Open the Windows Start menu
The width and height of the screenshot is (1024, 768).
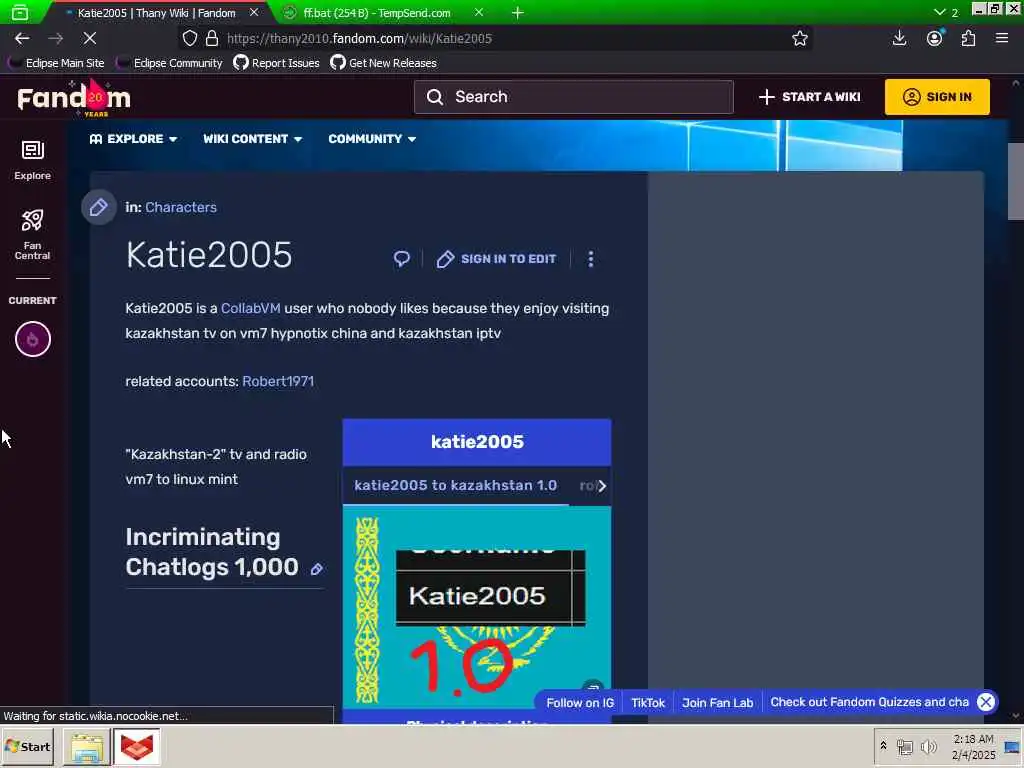28,746
